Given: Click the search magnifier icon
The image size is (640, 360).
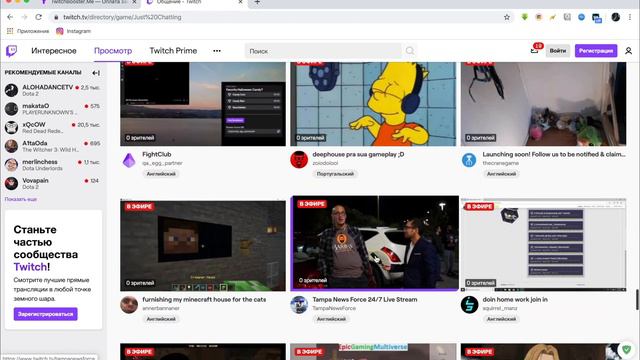Looking at the screenshot, I should pos(410,51).
